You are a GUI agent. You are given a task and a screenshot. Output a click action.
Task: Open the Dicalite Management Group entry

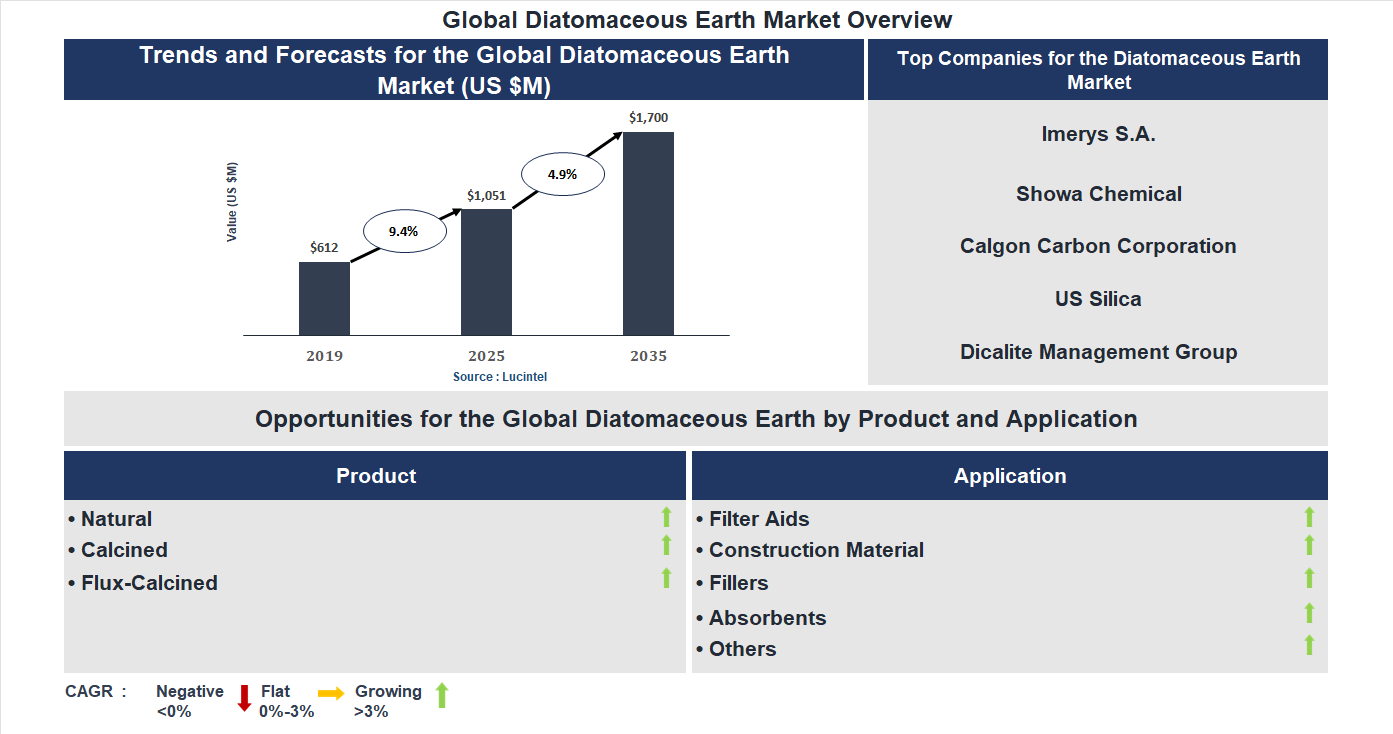pos(1098,352)
